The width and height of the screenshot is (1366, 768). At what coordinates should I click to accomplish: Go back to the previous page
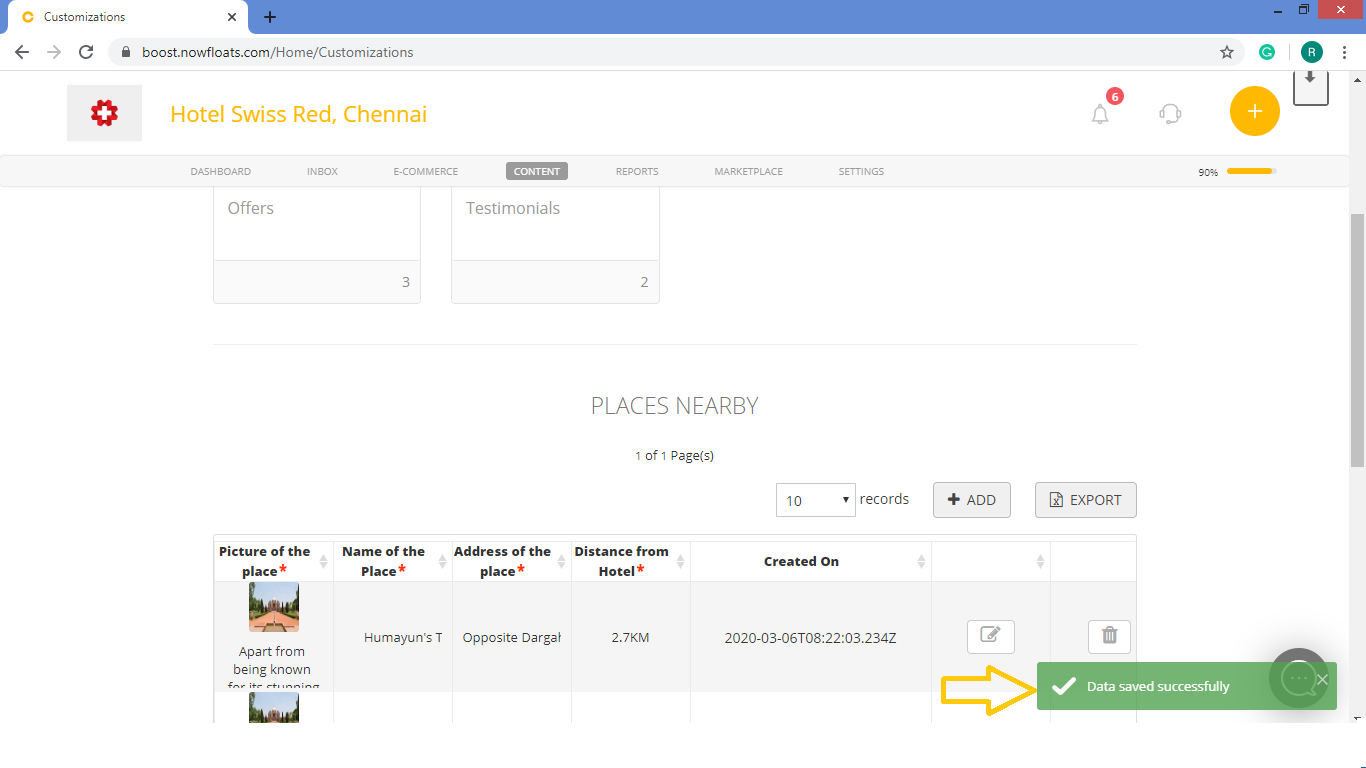[x=22, y=52]
